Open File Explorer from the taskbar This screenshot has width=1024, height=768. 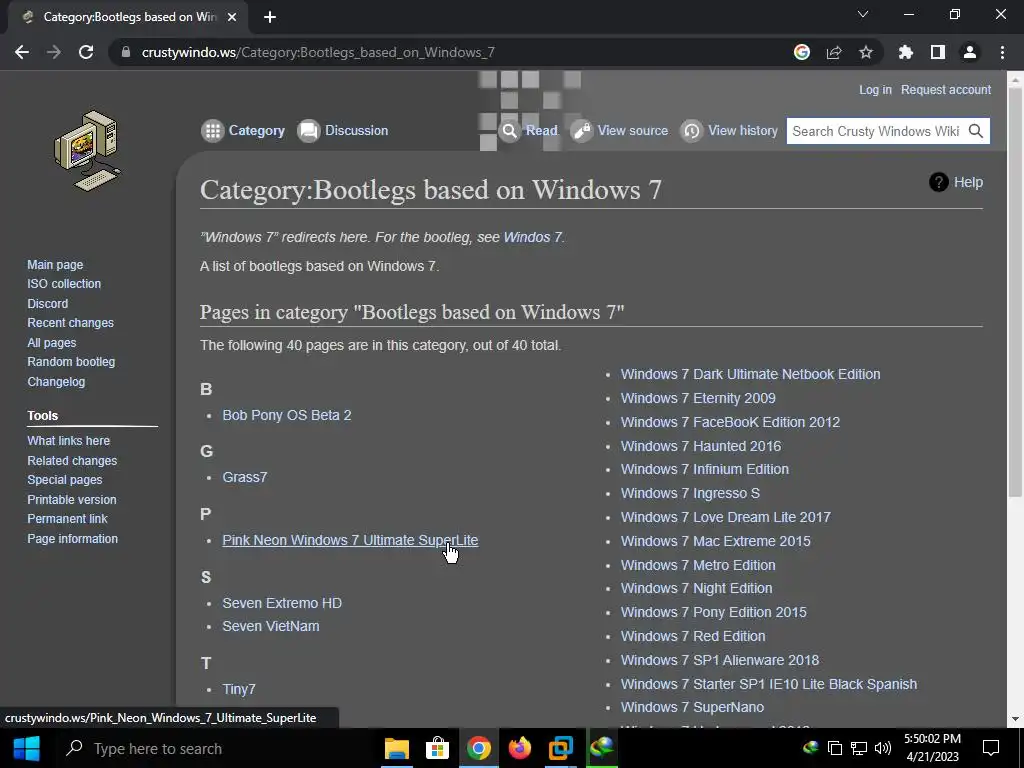(x=396, y=748)
